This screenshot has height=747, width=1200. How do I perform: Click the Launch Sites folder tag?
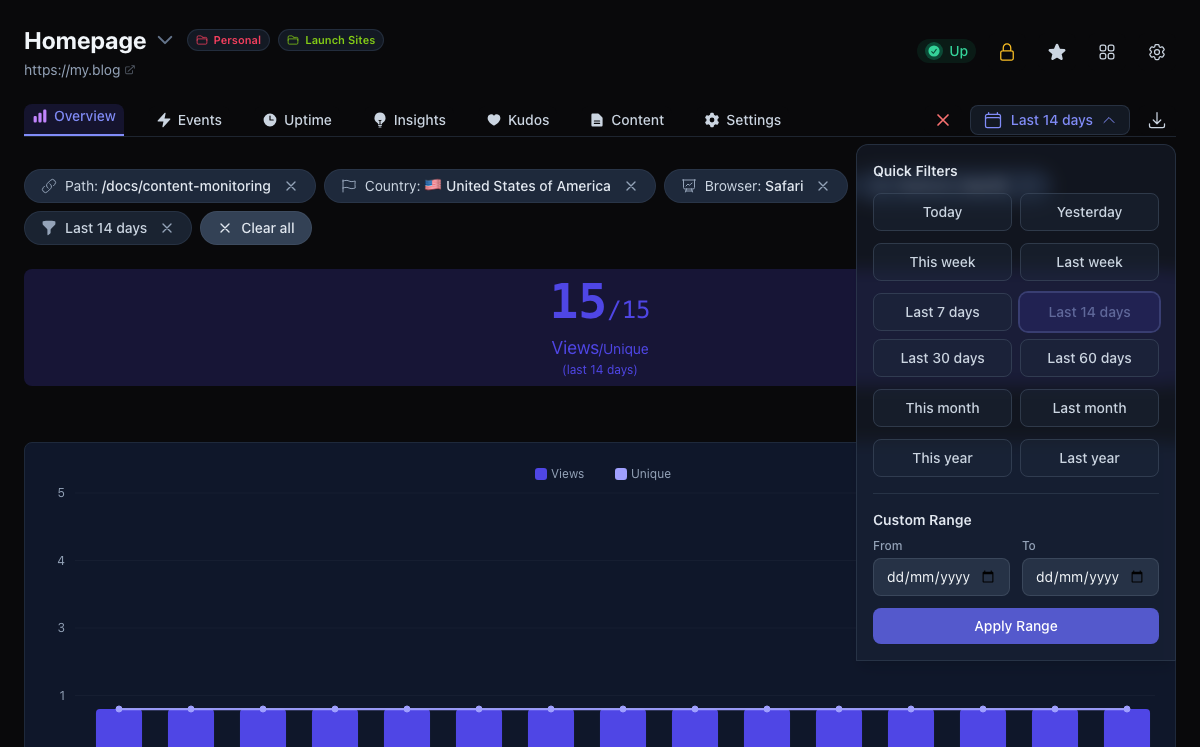point(331,40)
